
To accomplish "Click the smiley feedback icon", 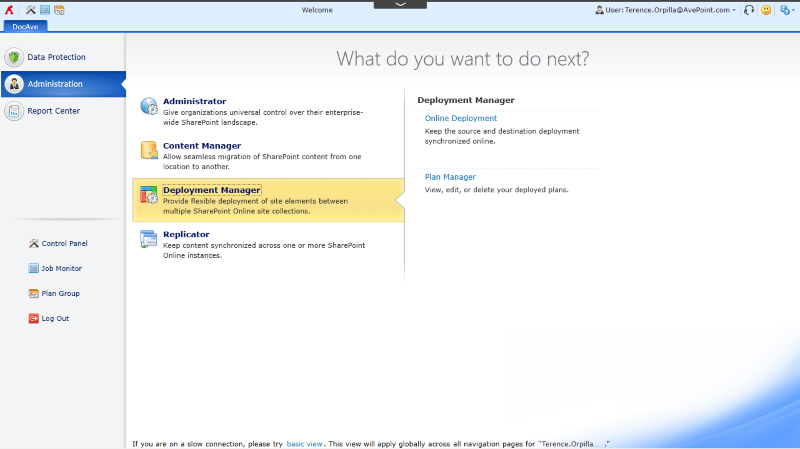I will (766, 10).
